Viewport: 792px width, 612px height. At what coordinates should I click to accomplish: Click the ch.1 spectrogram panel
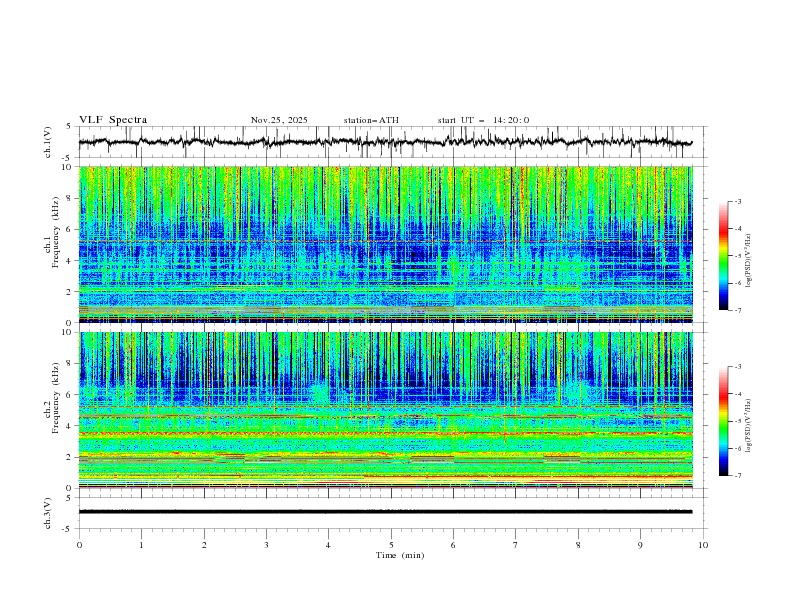385,244
